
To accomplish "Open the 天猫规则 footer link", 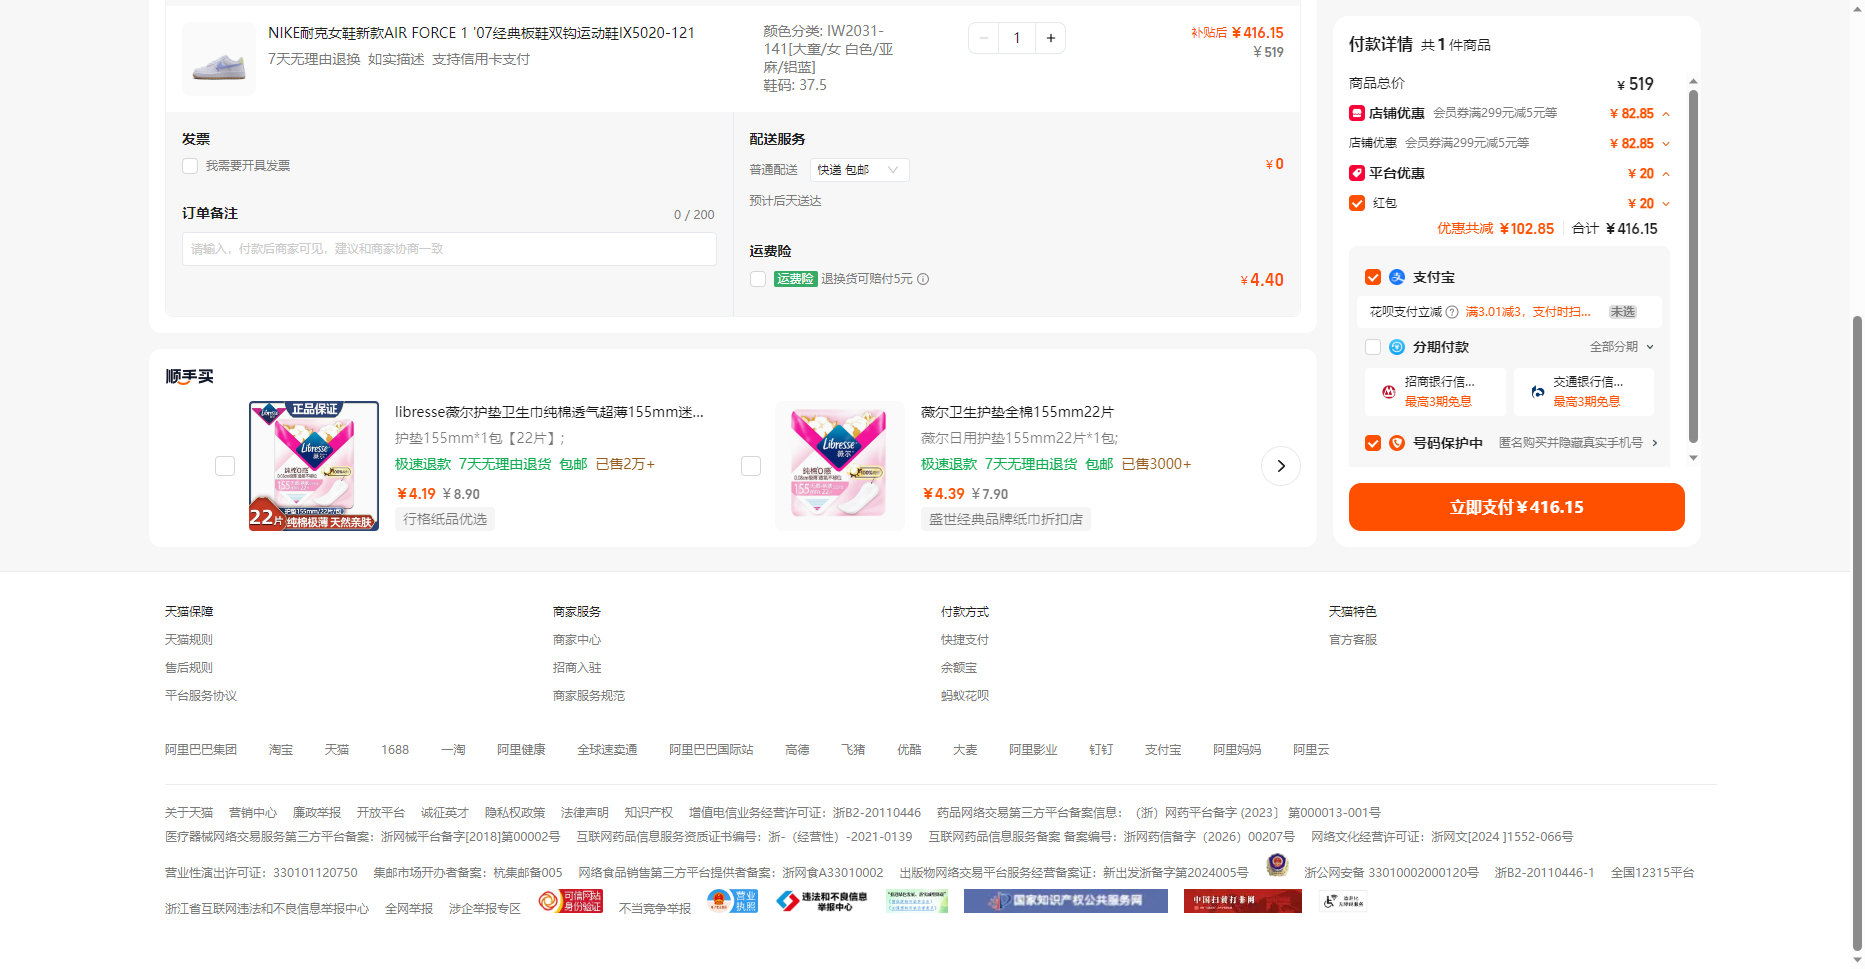I will click(x=189, y=640).
